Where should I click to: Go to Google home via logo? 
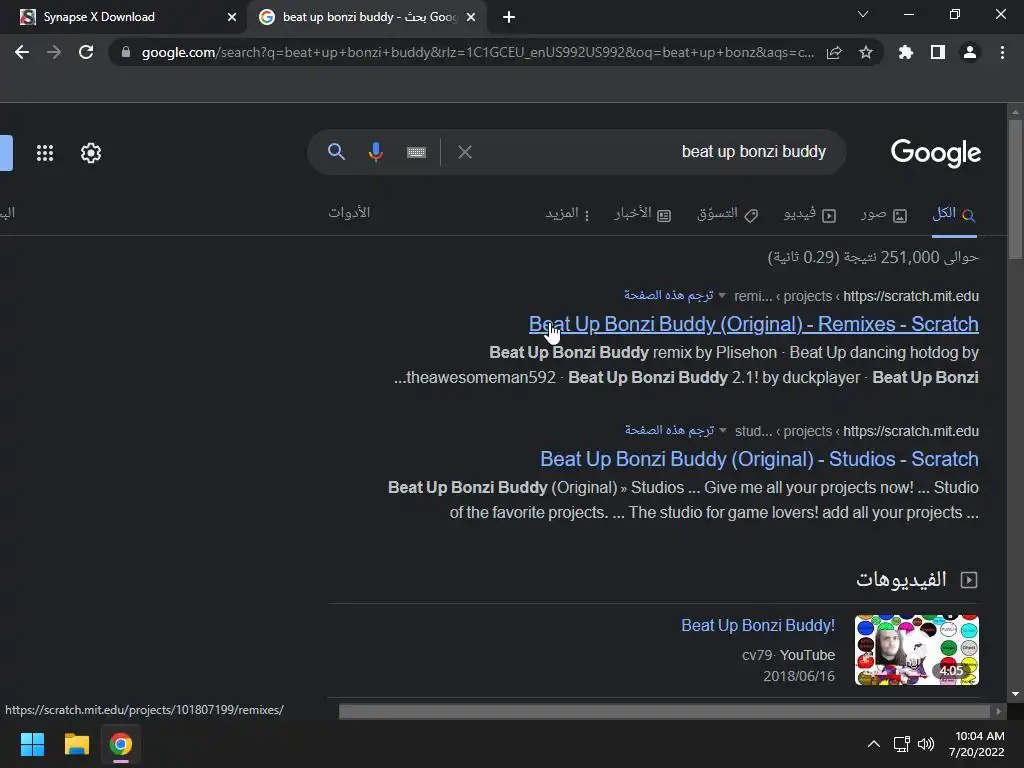935,153
